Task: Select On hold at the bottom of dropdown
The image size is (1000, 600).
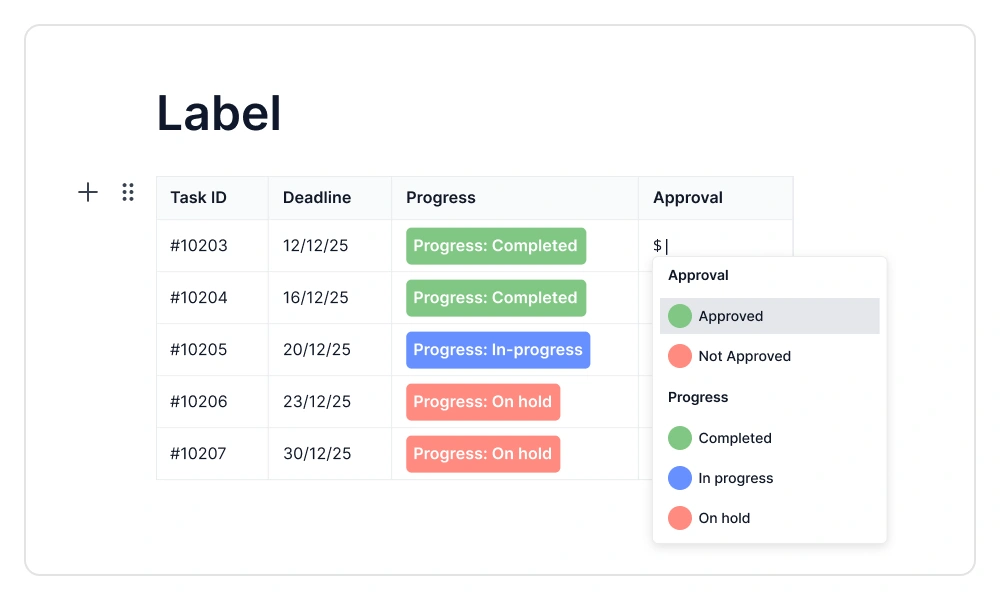Action: [723, 518]
